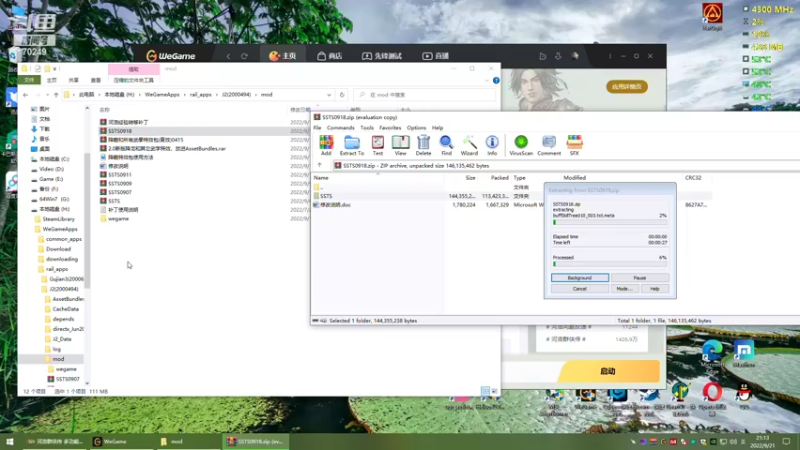Cancel the extraction dialog

[580, 289]
